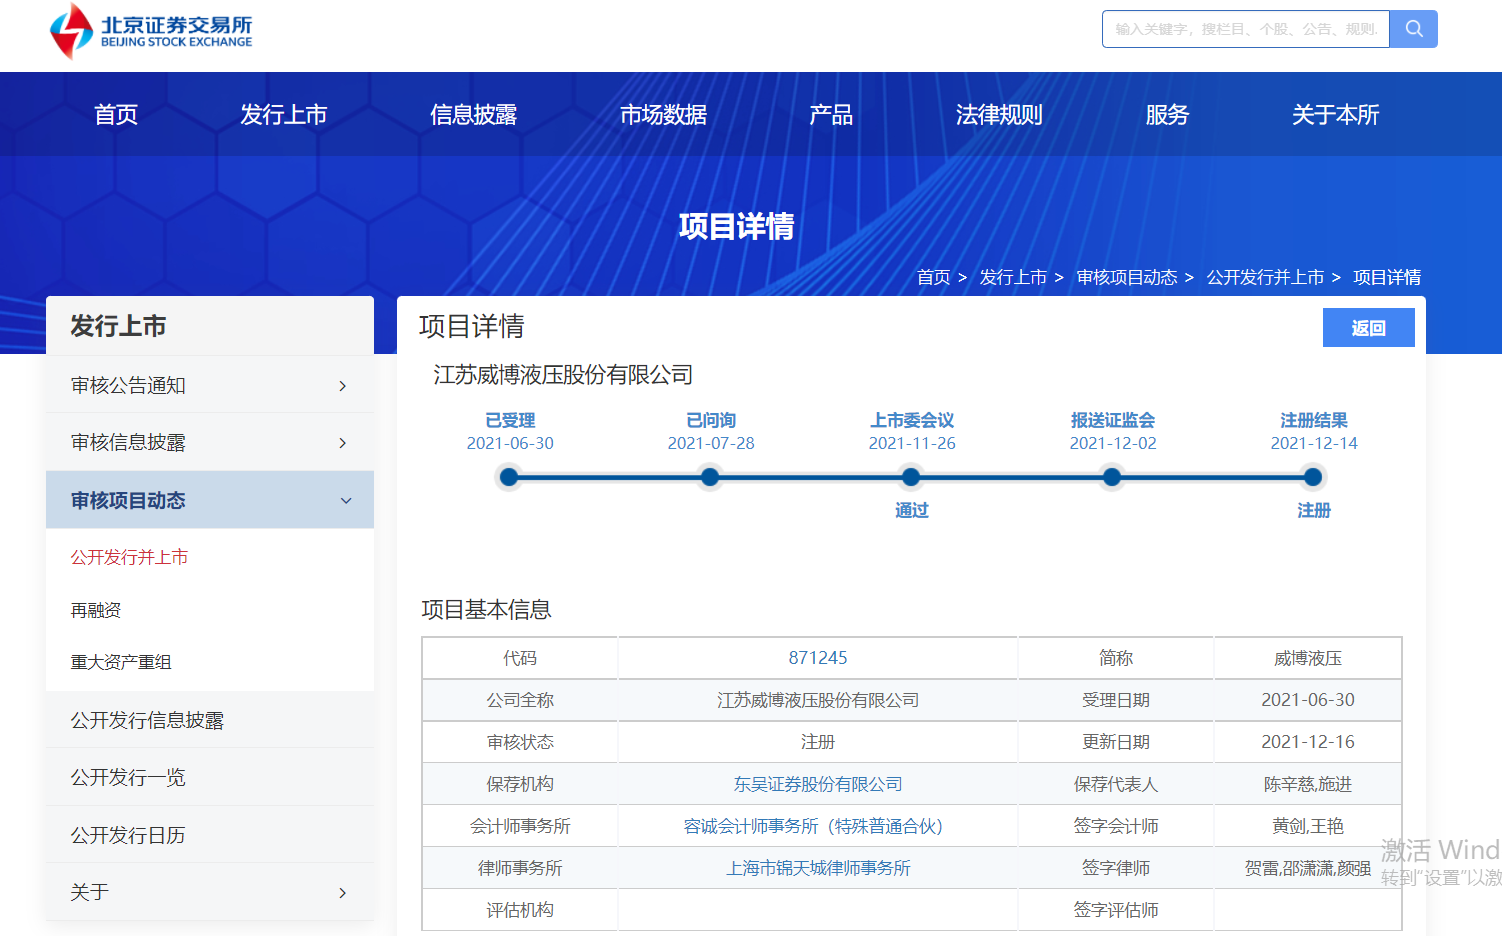Screen dimensions: 1502x936
Task: Click the magnifier search icon button
Action: pos(1413,29)
